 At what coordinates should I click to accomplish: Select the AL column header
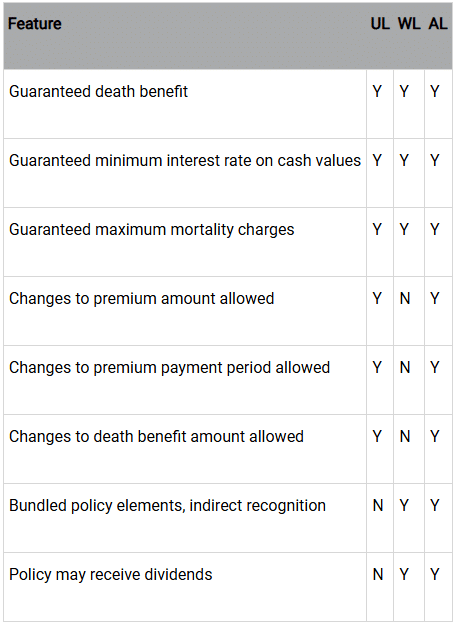coord(438,24)
